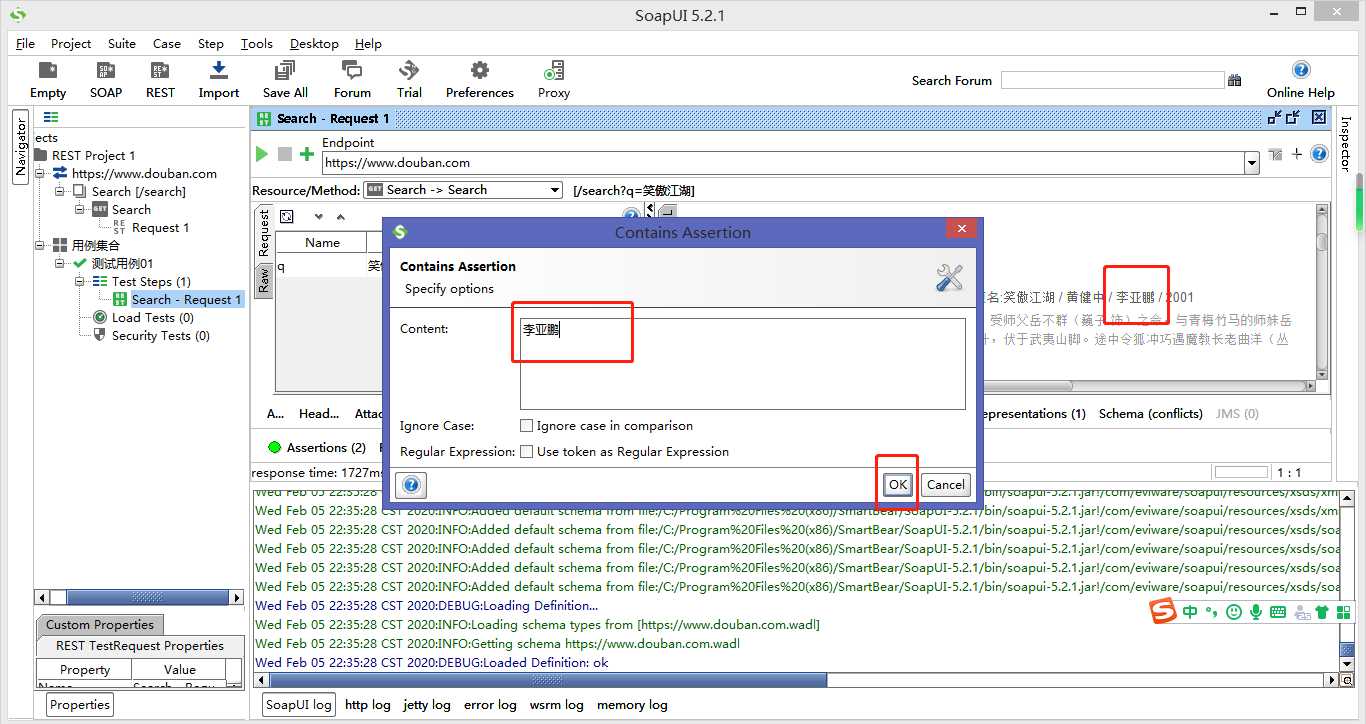Click the Sogou microphone tray icon
Image resolution: width=1366 pixels, height=724 pixels.
[x=1256, y=611]
